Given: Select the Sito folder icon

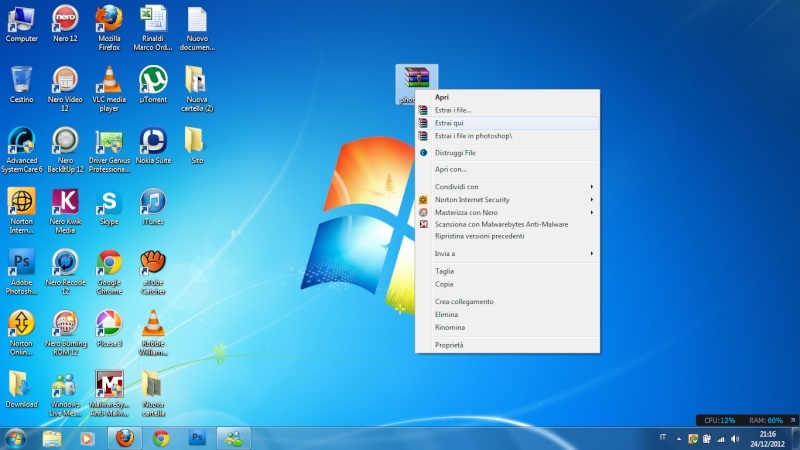Looking at the screenshot, I should [x=197, y=146].
